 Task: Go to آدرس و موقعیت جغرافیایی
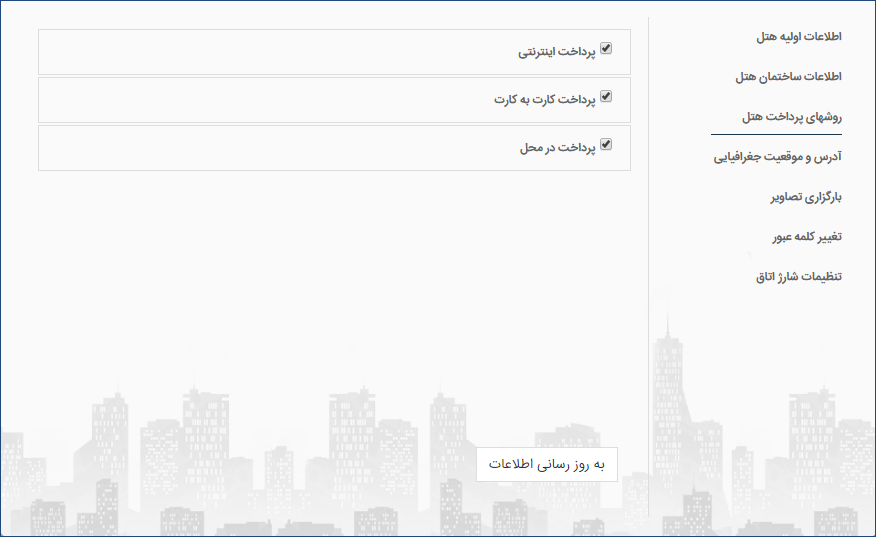point(777,157)
